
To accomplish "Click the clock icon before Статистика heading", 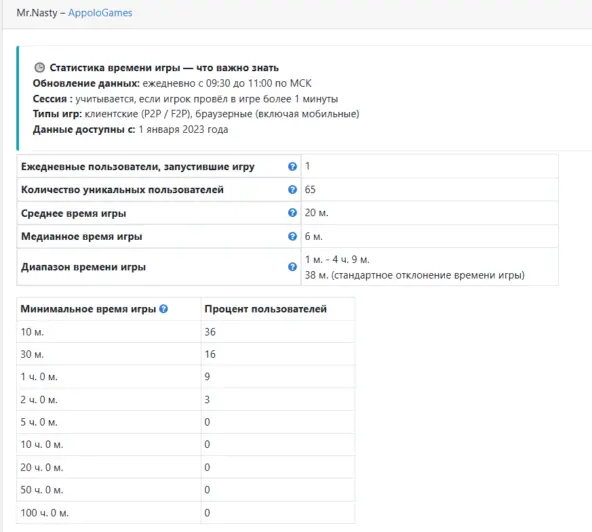I will coord(39,68).
